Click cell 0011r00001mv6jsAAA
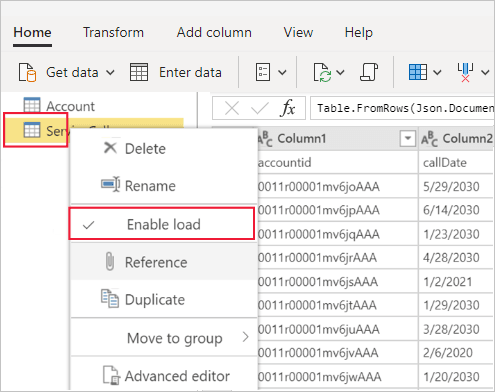The height and width of the screenshot is (392, 495). 337,282
